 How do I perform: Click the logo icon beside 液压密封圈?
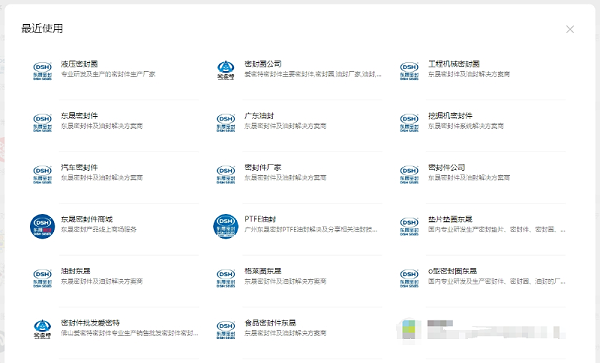(42, 71)
